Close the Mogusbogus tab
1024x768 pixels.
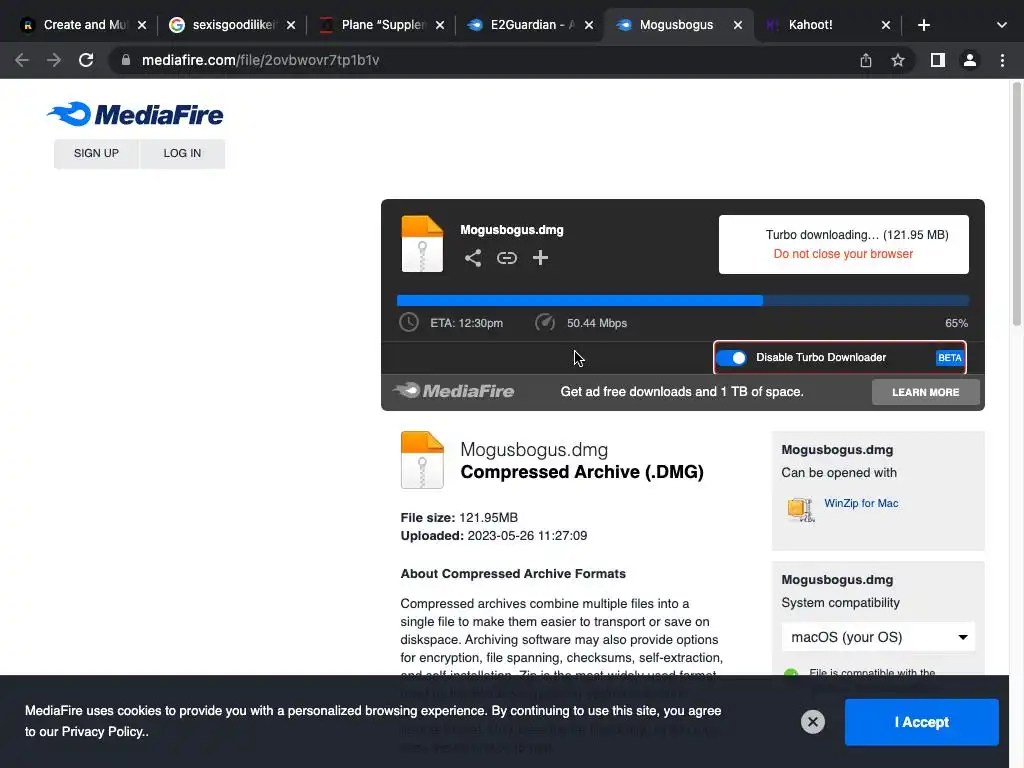pos(737,25)
